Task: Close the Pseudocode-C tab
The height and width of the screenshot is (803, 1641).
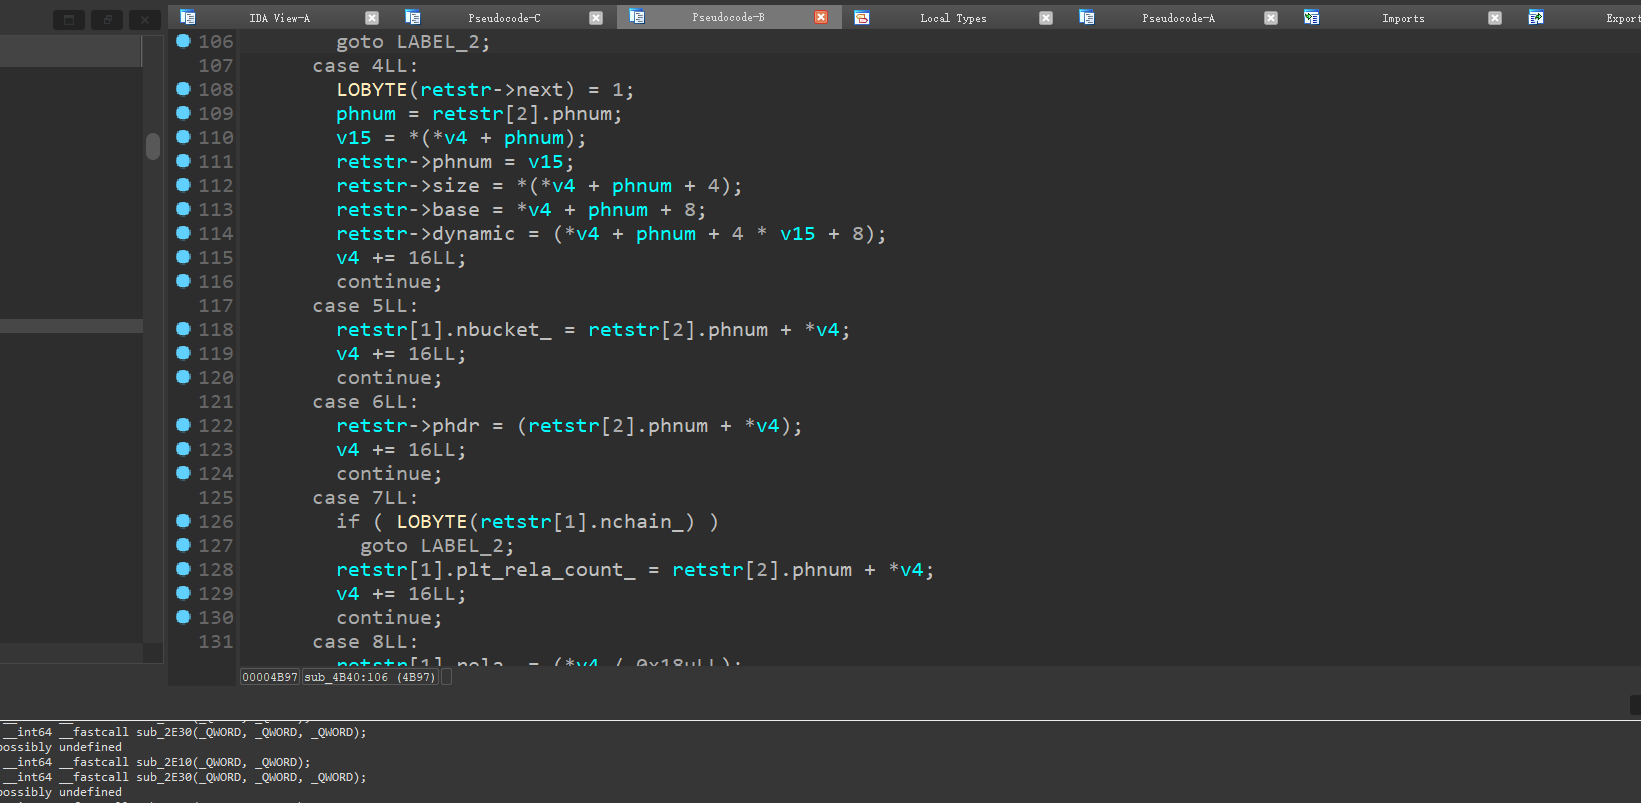Action: 596,18
